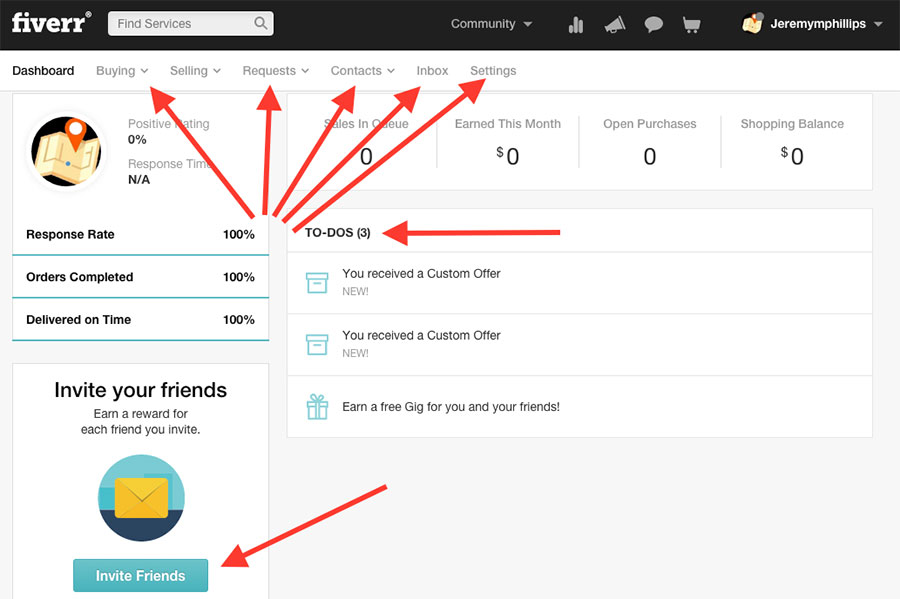Click the map profile picture

[66, 151]
